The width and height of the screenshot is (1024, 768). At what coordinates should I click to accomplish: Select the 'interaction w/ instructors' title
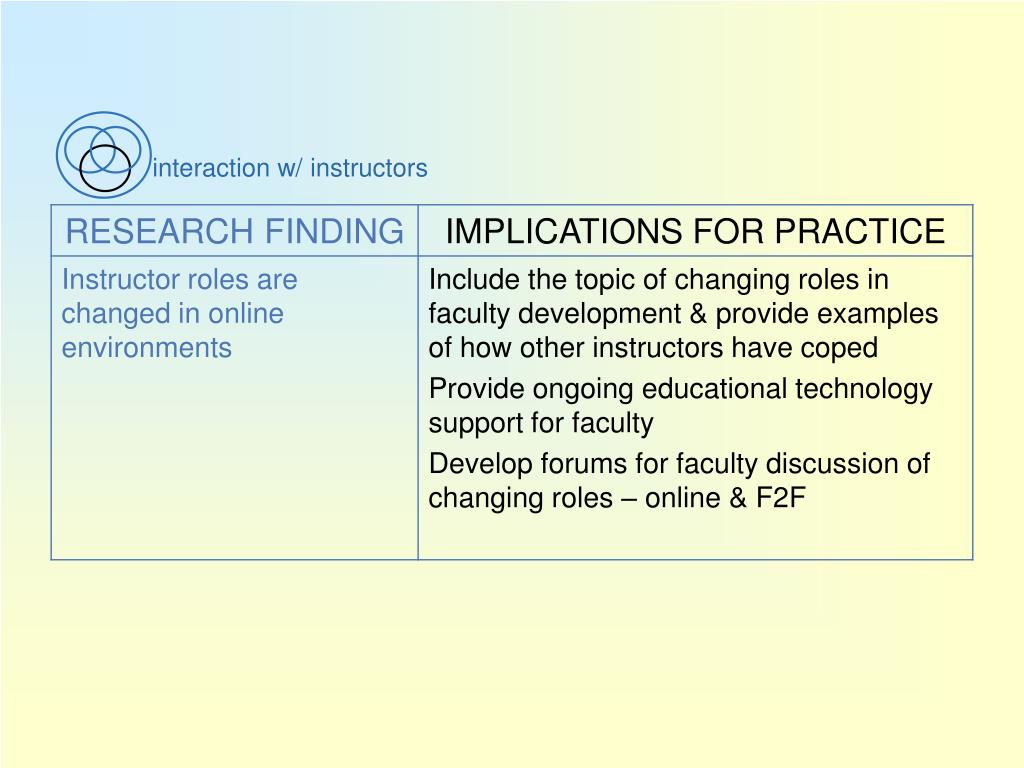click(290, 168)
